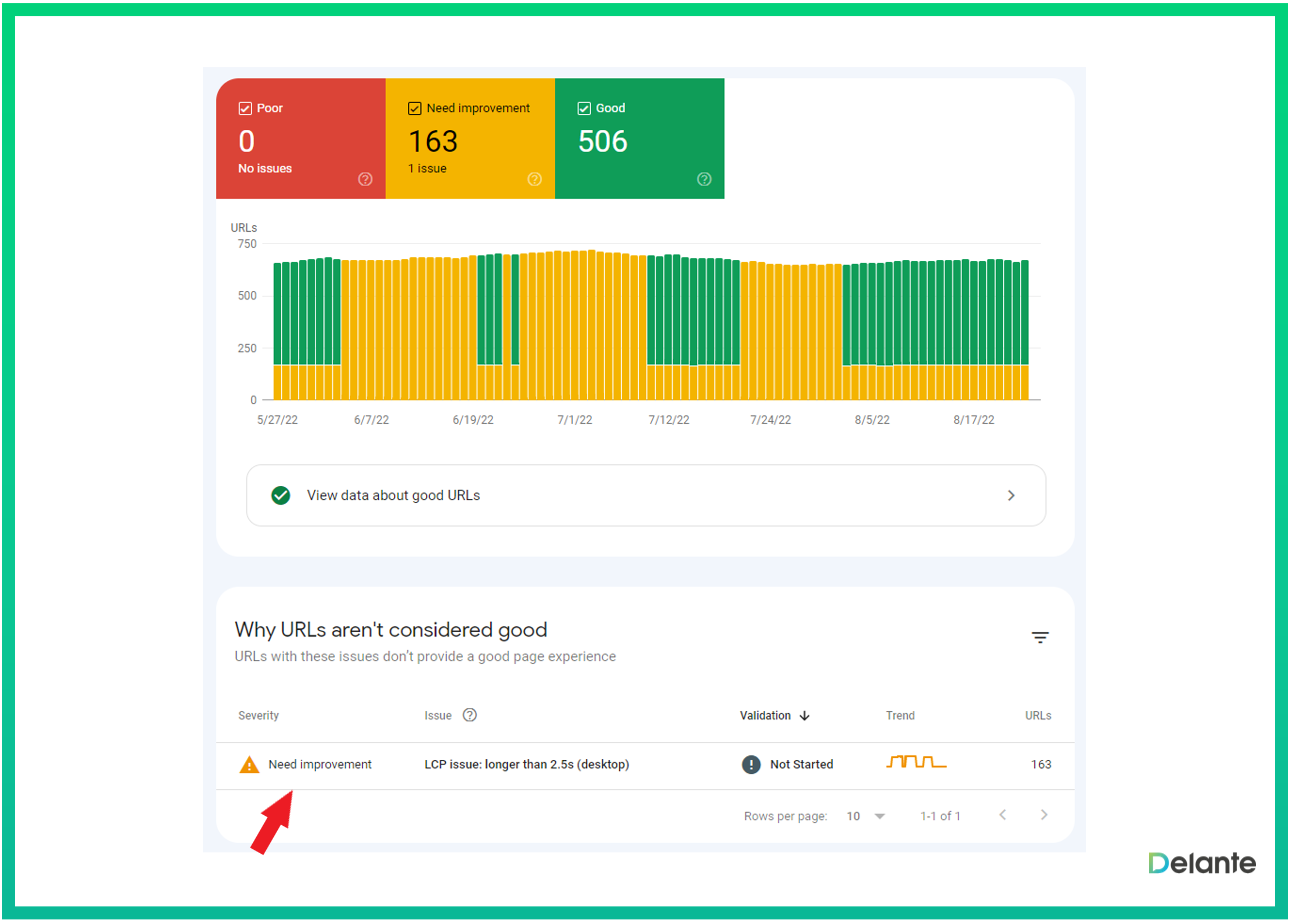Toggle the Good checkbox
Image resolution: width=1292 pixels, height=920 pixels.
pyautogui.click(x=584, y=108)
